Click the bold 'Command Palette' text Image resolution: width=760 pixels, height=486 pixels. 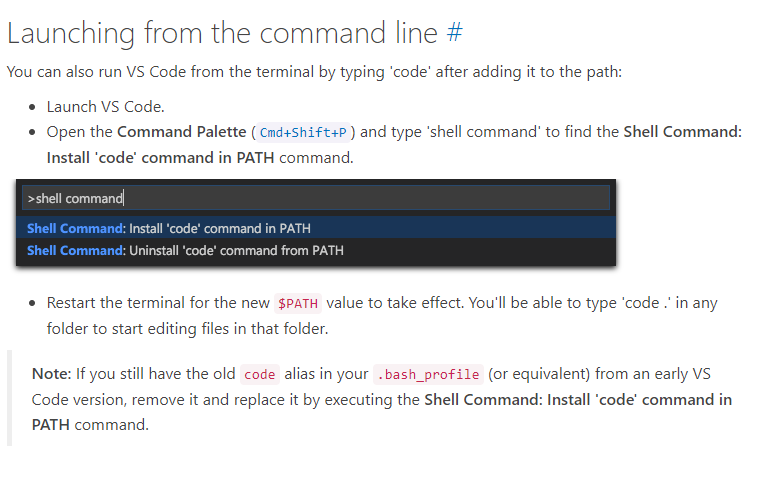tap(180, 132)
